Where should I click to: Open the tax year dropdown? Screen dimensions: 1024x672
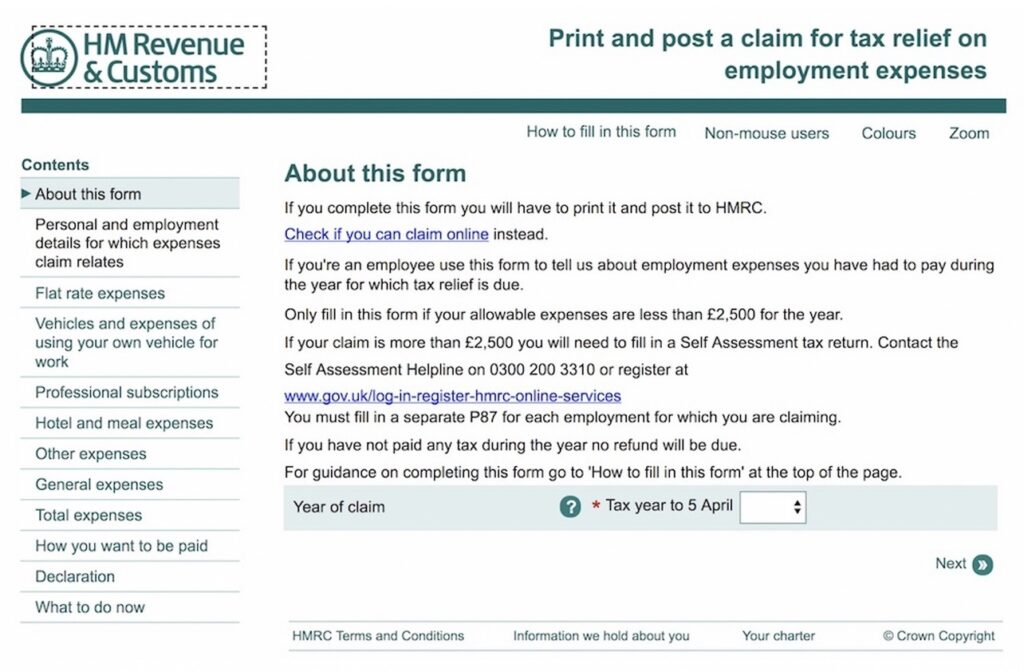773,507
